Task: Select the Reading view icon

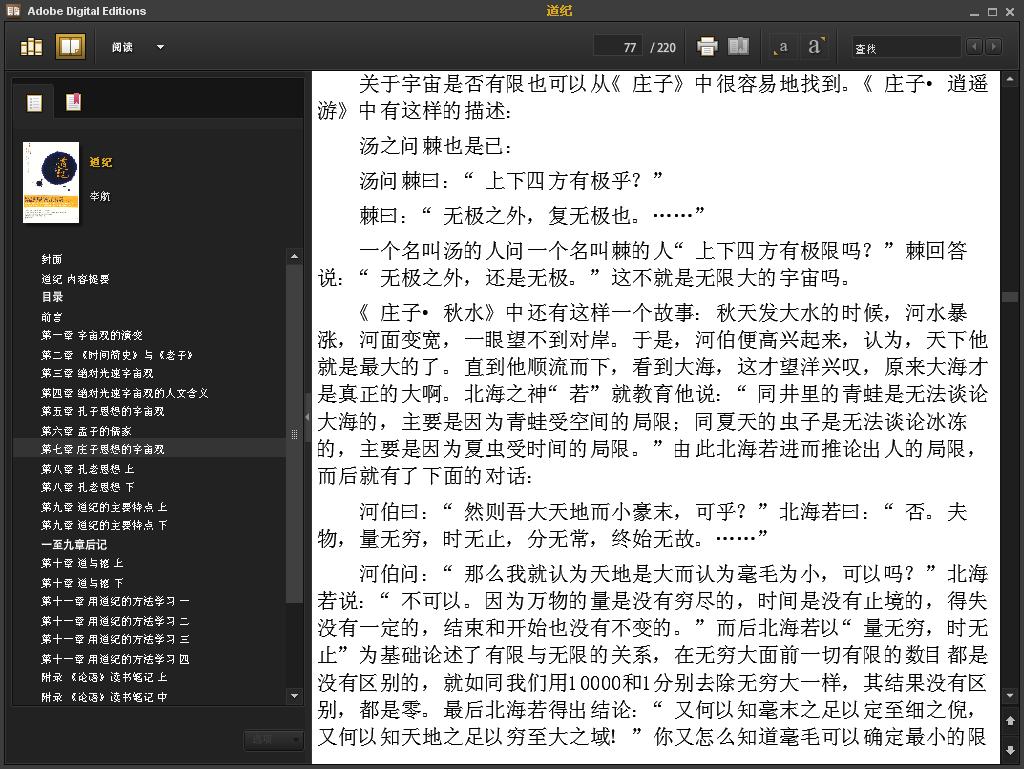Action: tap(70, 47)
